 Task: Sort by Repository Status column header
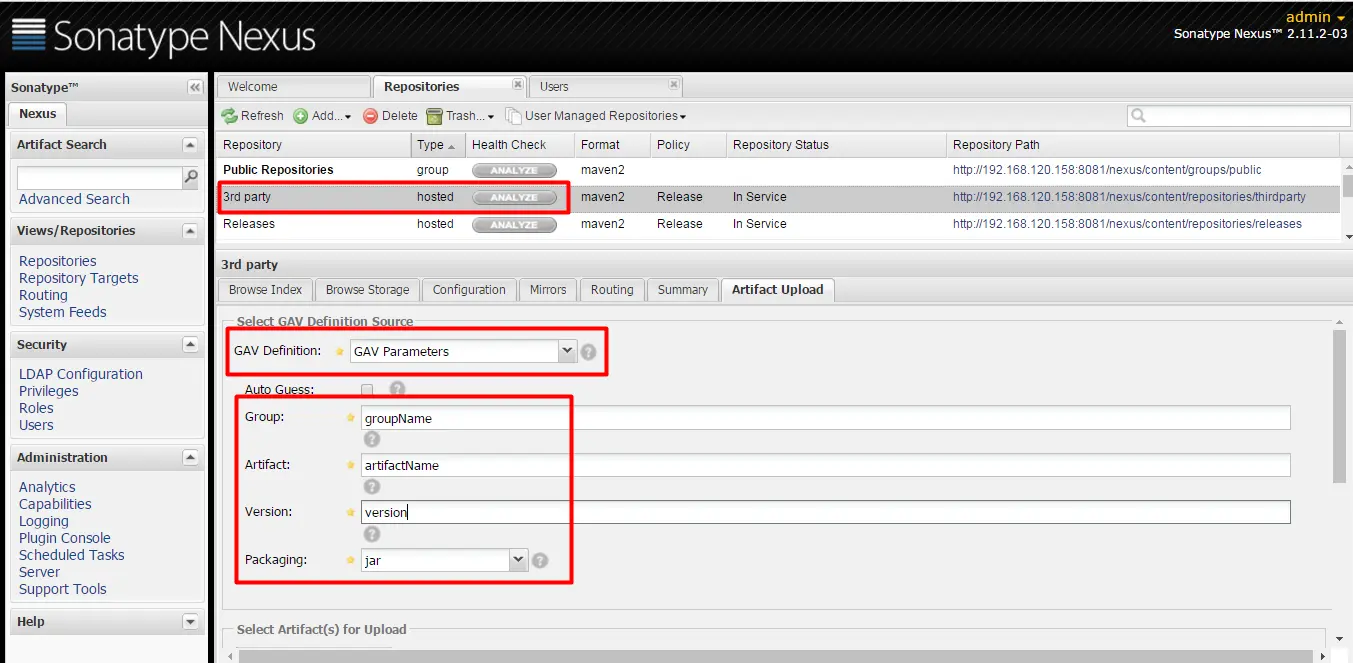pos(835,145)
